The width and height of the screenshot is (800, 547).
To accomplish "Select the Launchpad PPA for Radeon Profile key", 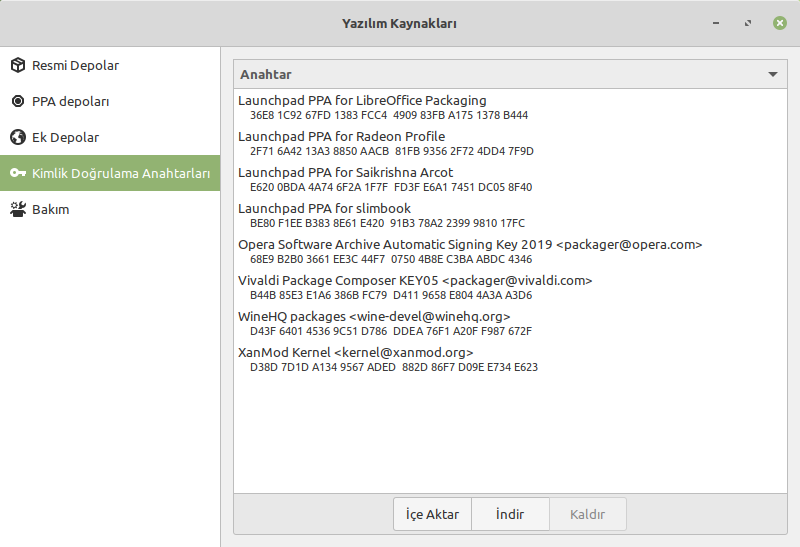I will click(510, 143).
